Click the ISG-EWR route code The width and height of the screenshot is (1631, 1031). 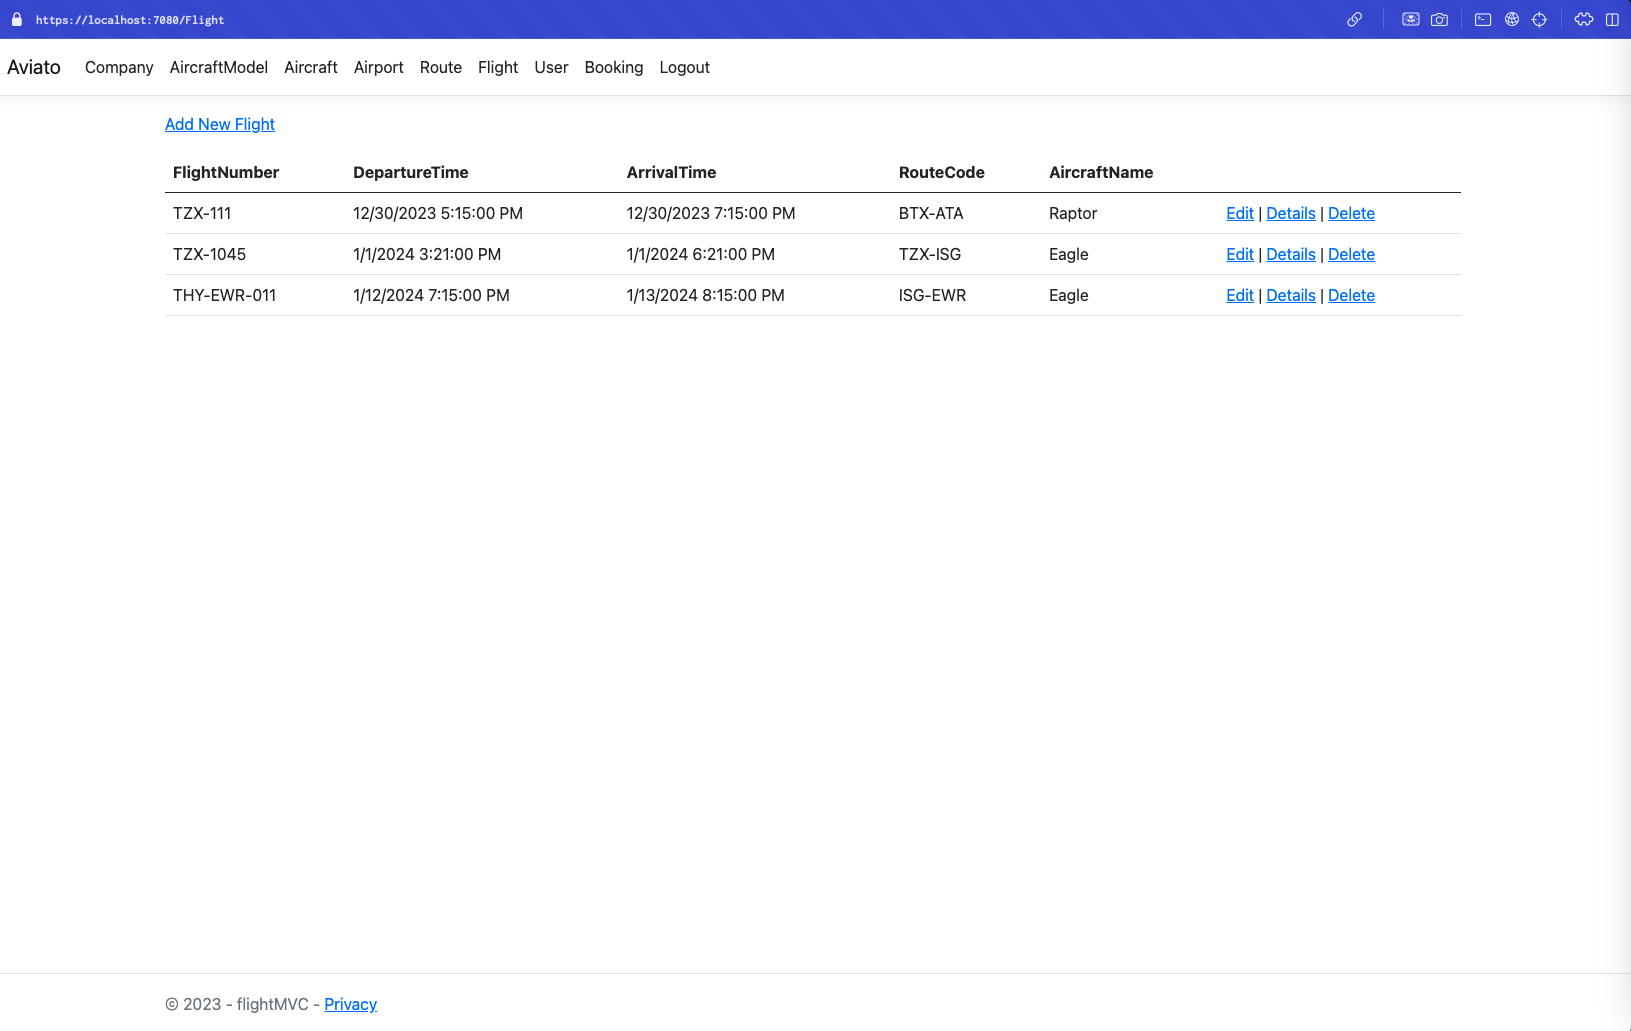click(x=932, y=295)
